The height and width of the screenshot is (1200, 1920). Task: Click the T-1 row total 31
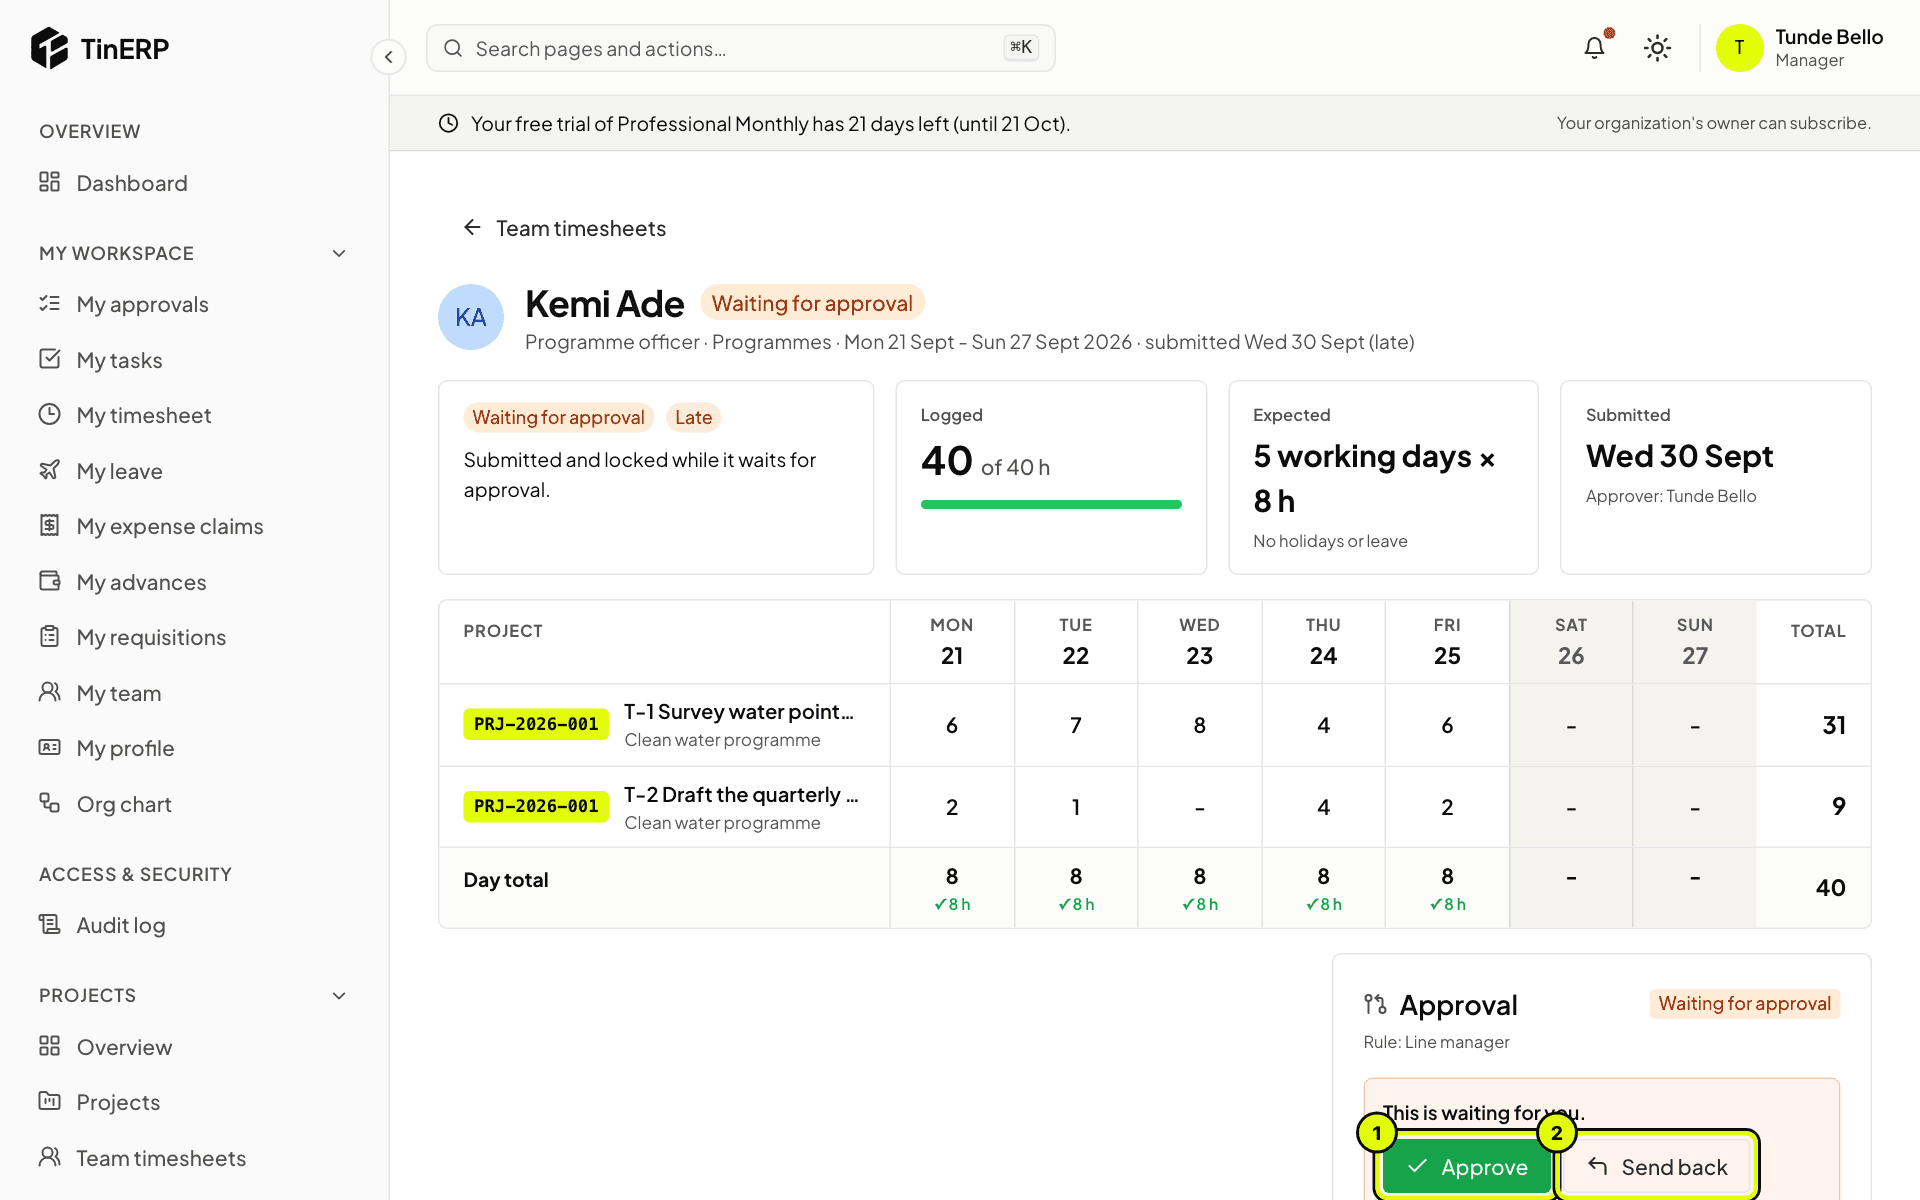pos(1834,725)
